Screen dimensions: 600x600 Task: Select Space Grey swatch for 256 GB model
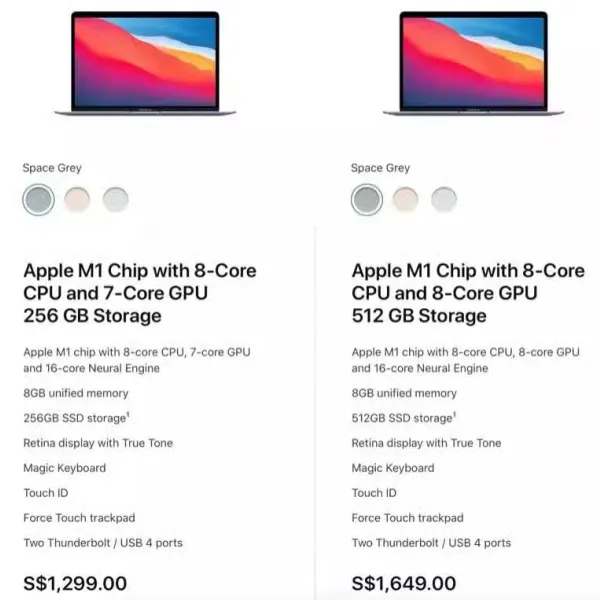38,199
